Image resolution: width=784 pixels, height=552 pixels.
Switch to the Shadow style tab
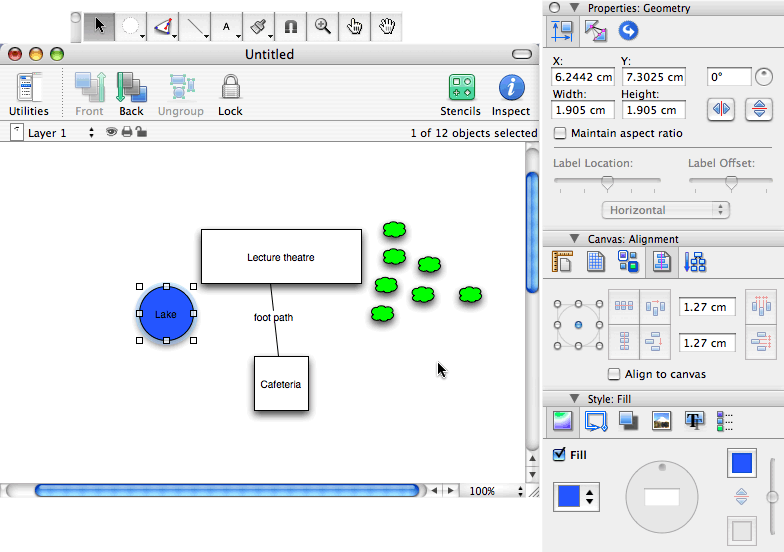(x=629, y=421)
